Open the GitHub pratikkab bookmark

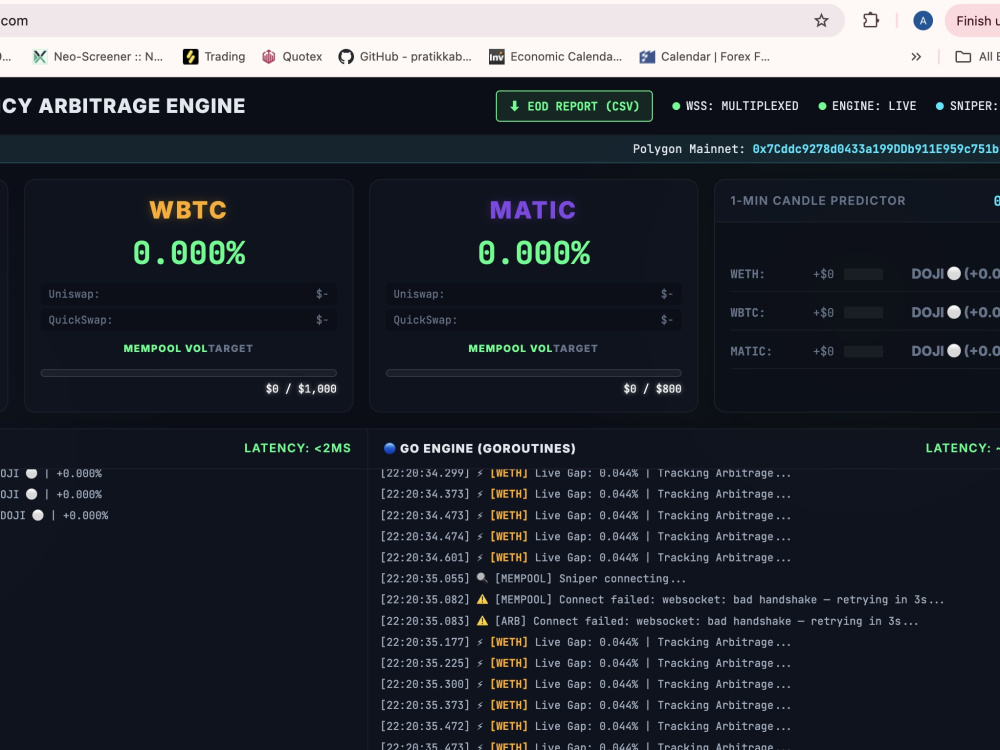pos(405,57)
